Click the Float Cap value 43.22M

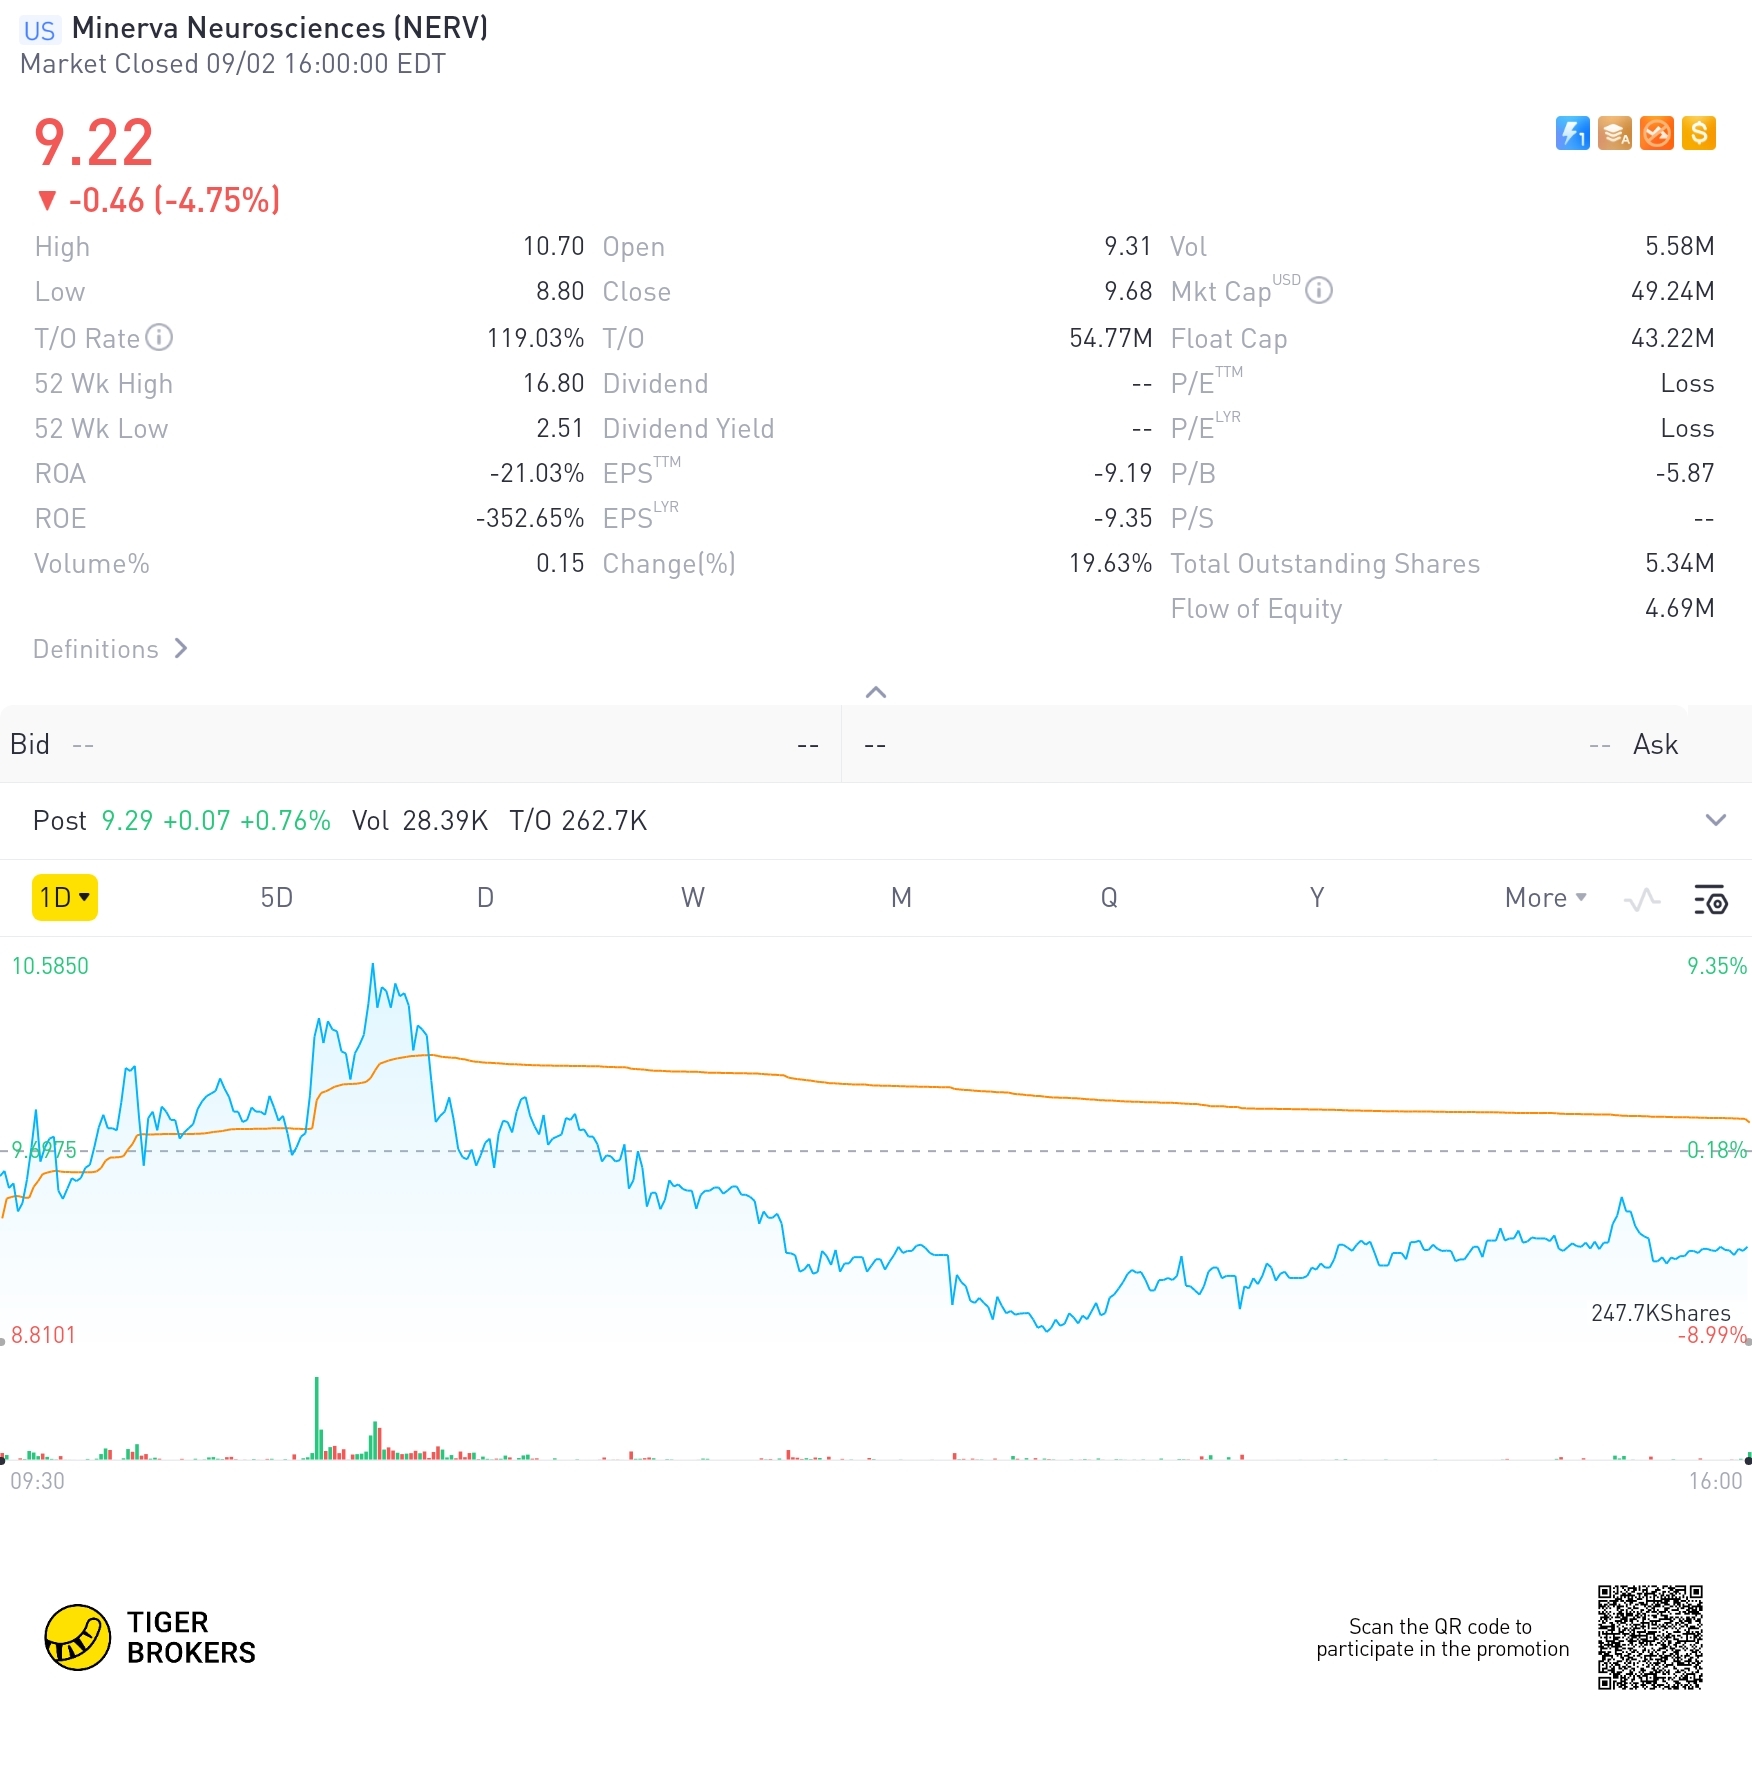pyautogui.click(x=1673, y=338)
